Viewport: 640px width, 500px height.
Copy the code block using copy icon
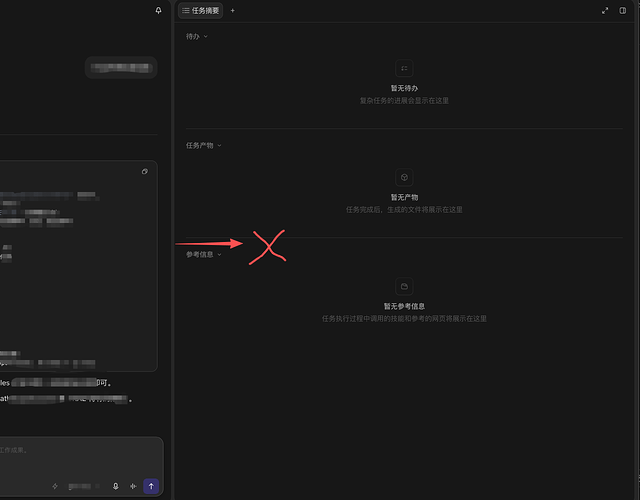[x=144, y=171]
